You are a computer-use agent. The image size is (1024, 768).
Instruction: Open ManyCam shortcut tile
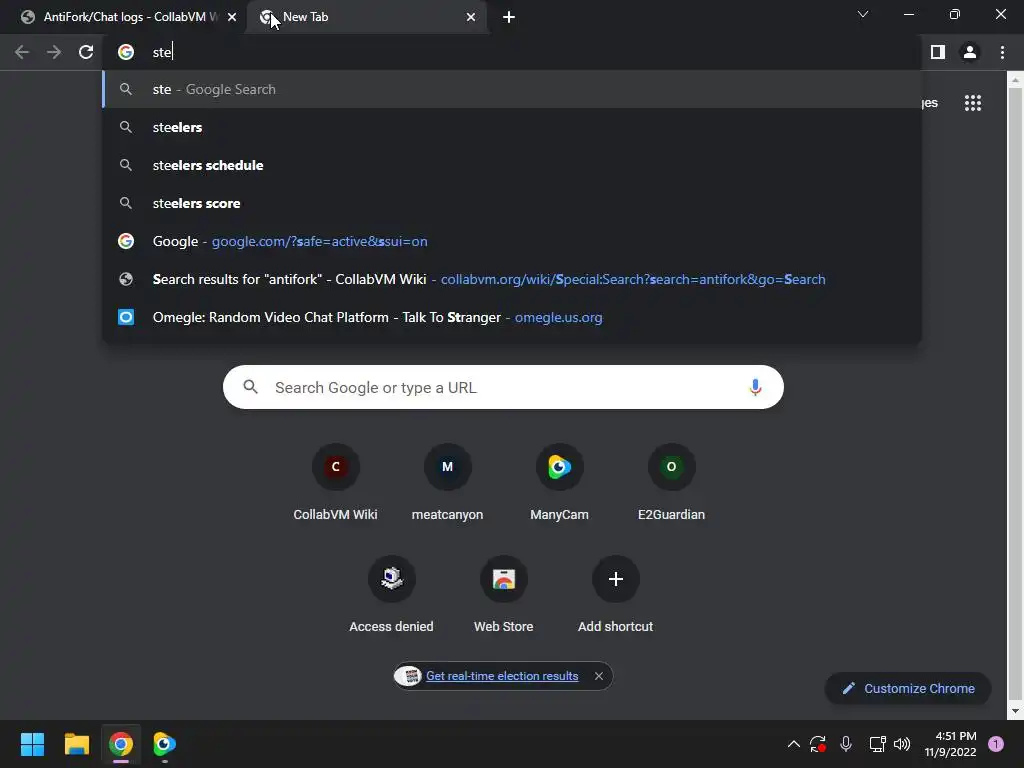point(559,483)
